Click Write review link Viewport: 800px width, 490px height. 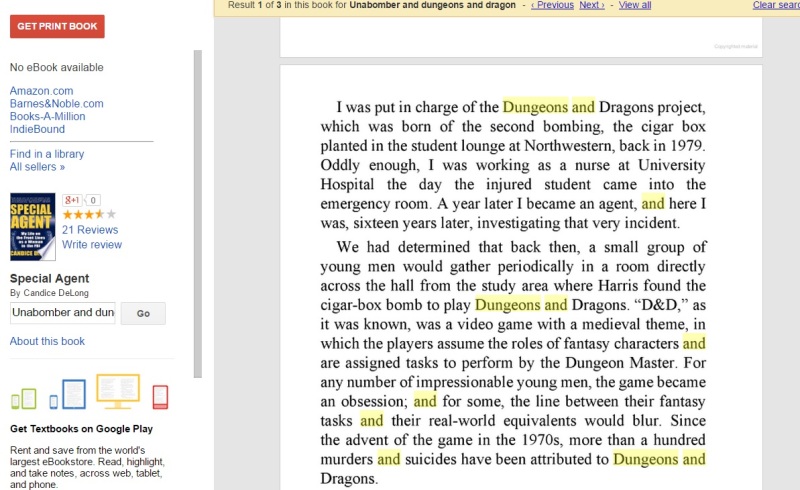click(92, 244)
